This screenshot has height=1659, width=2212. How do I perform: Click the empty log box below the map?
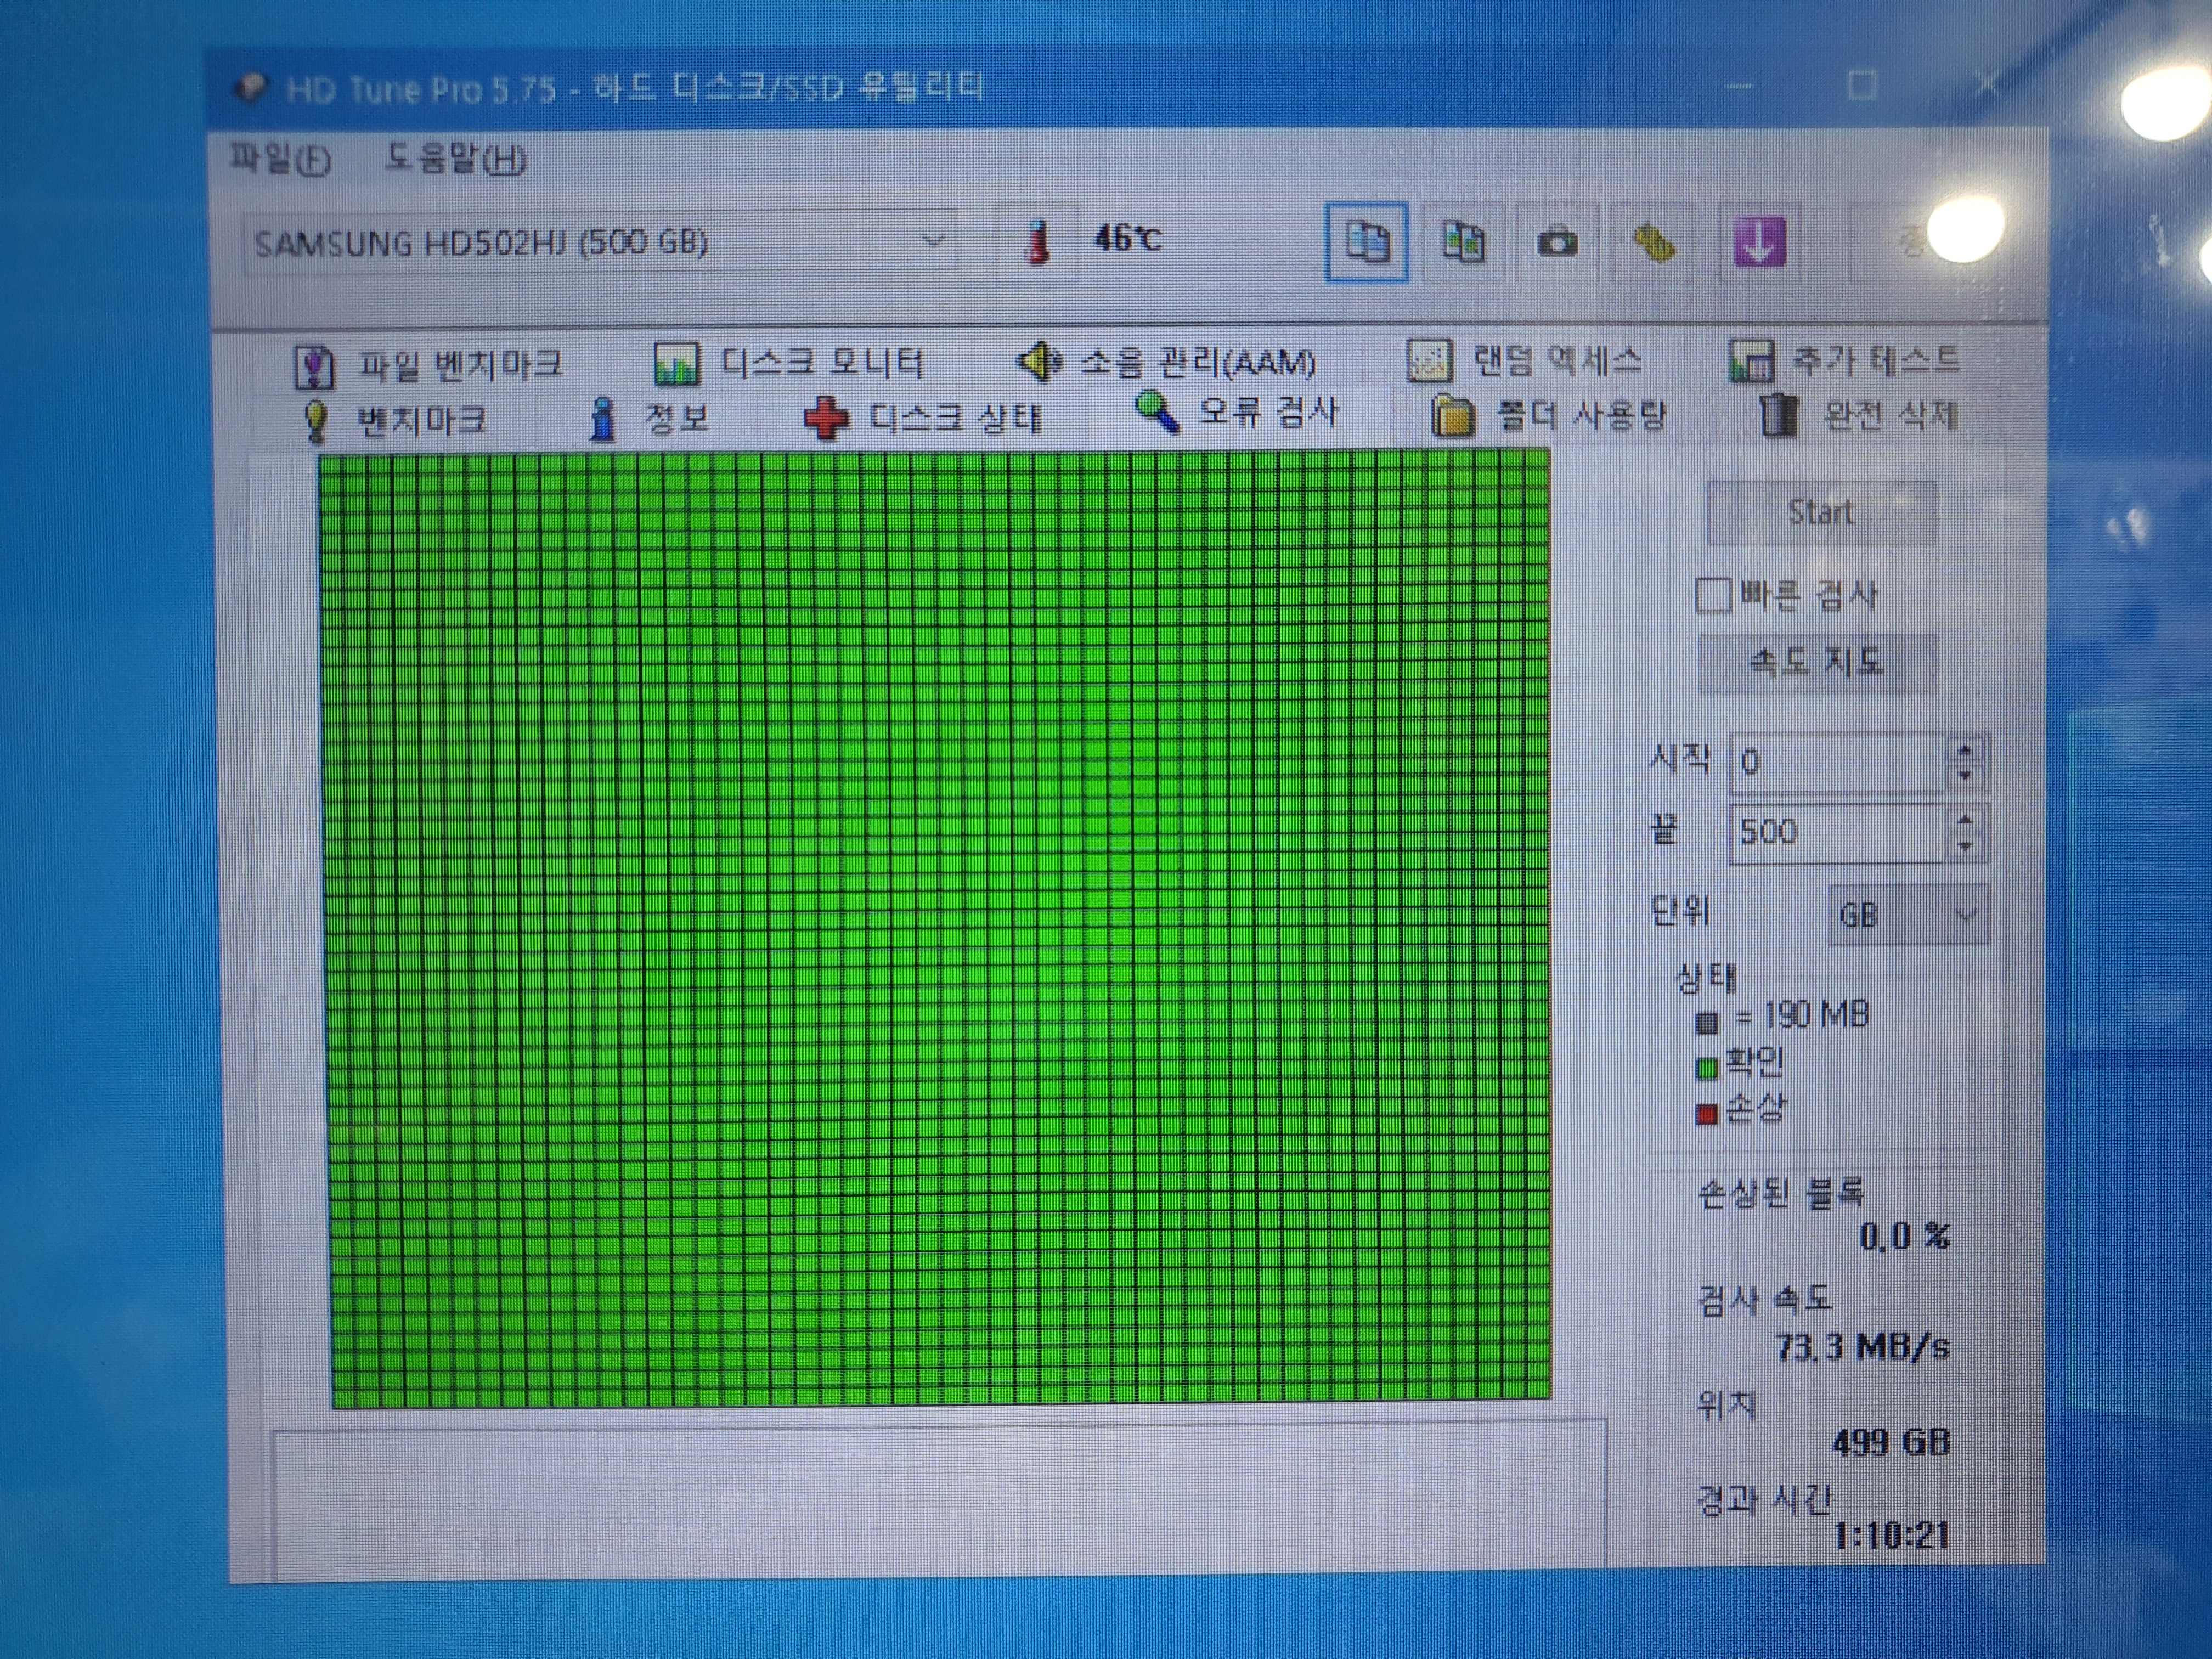pyautogui.click(x=938, y=1500)
